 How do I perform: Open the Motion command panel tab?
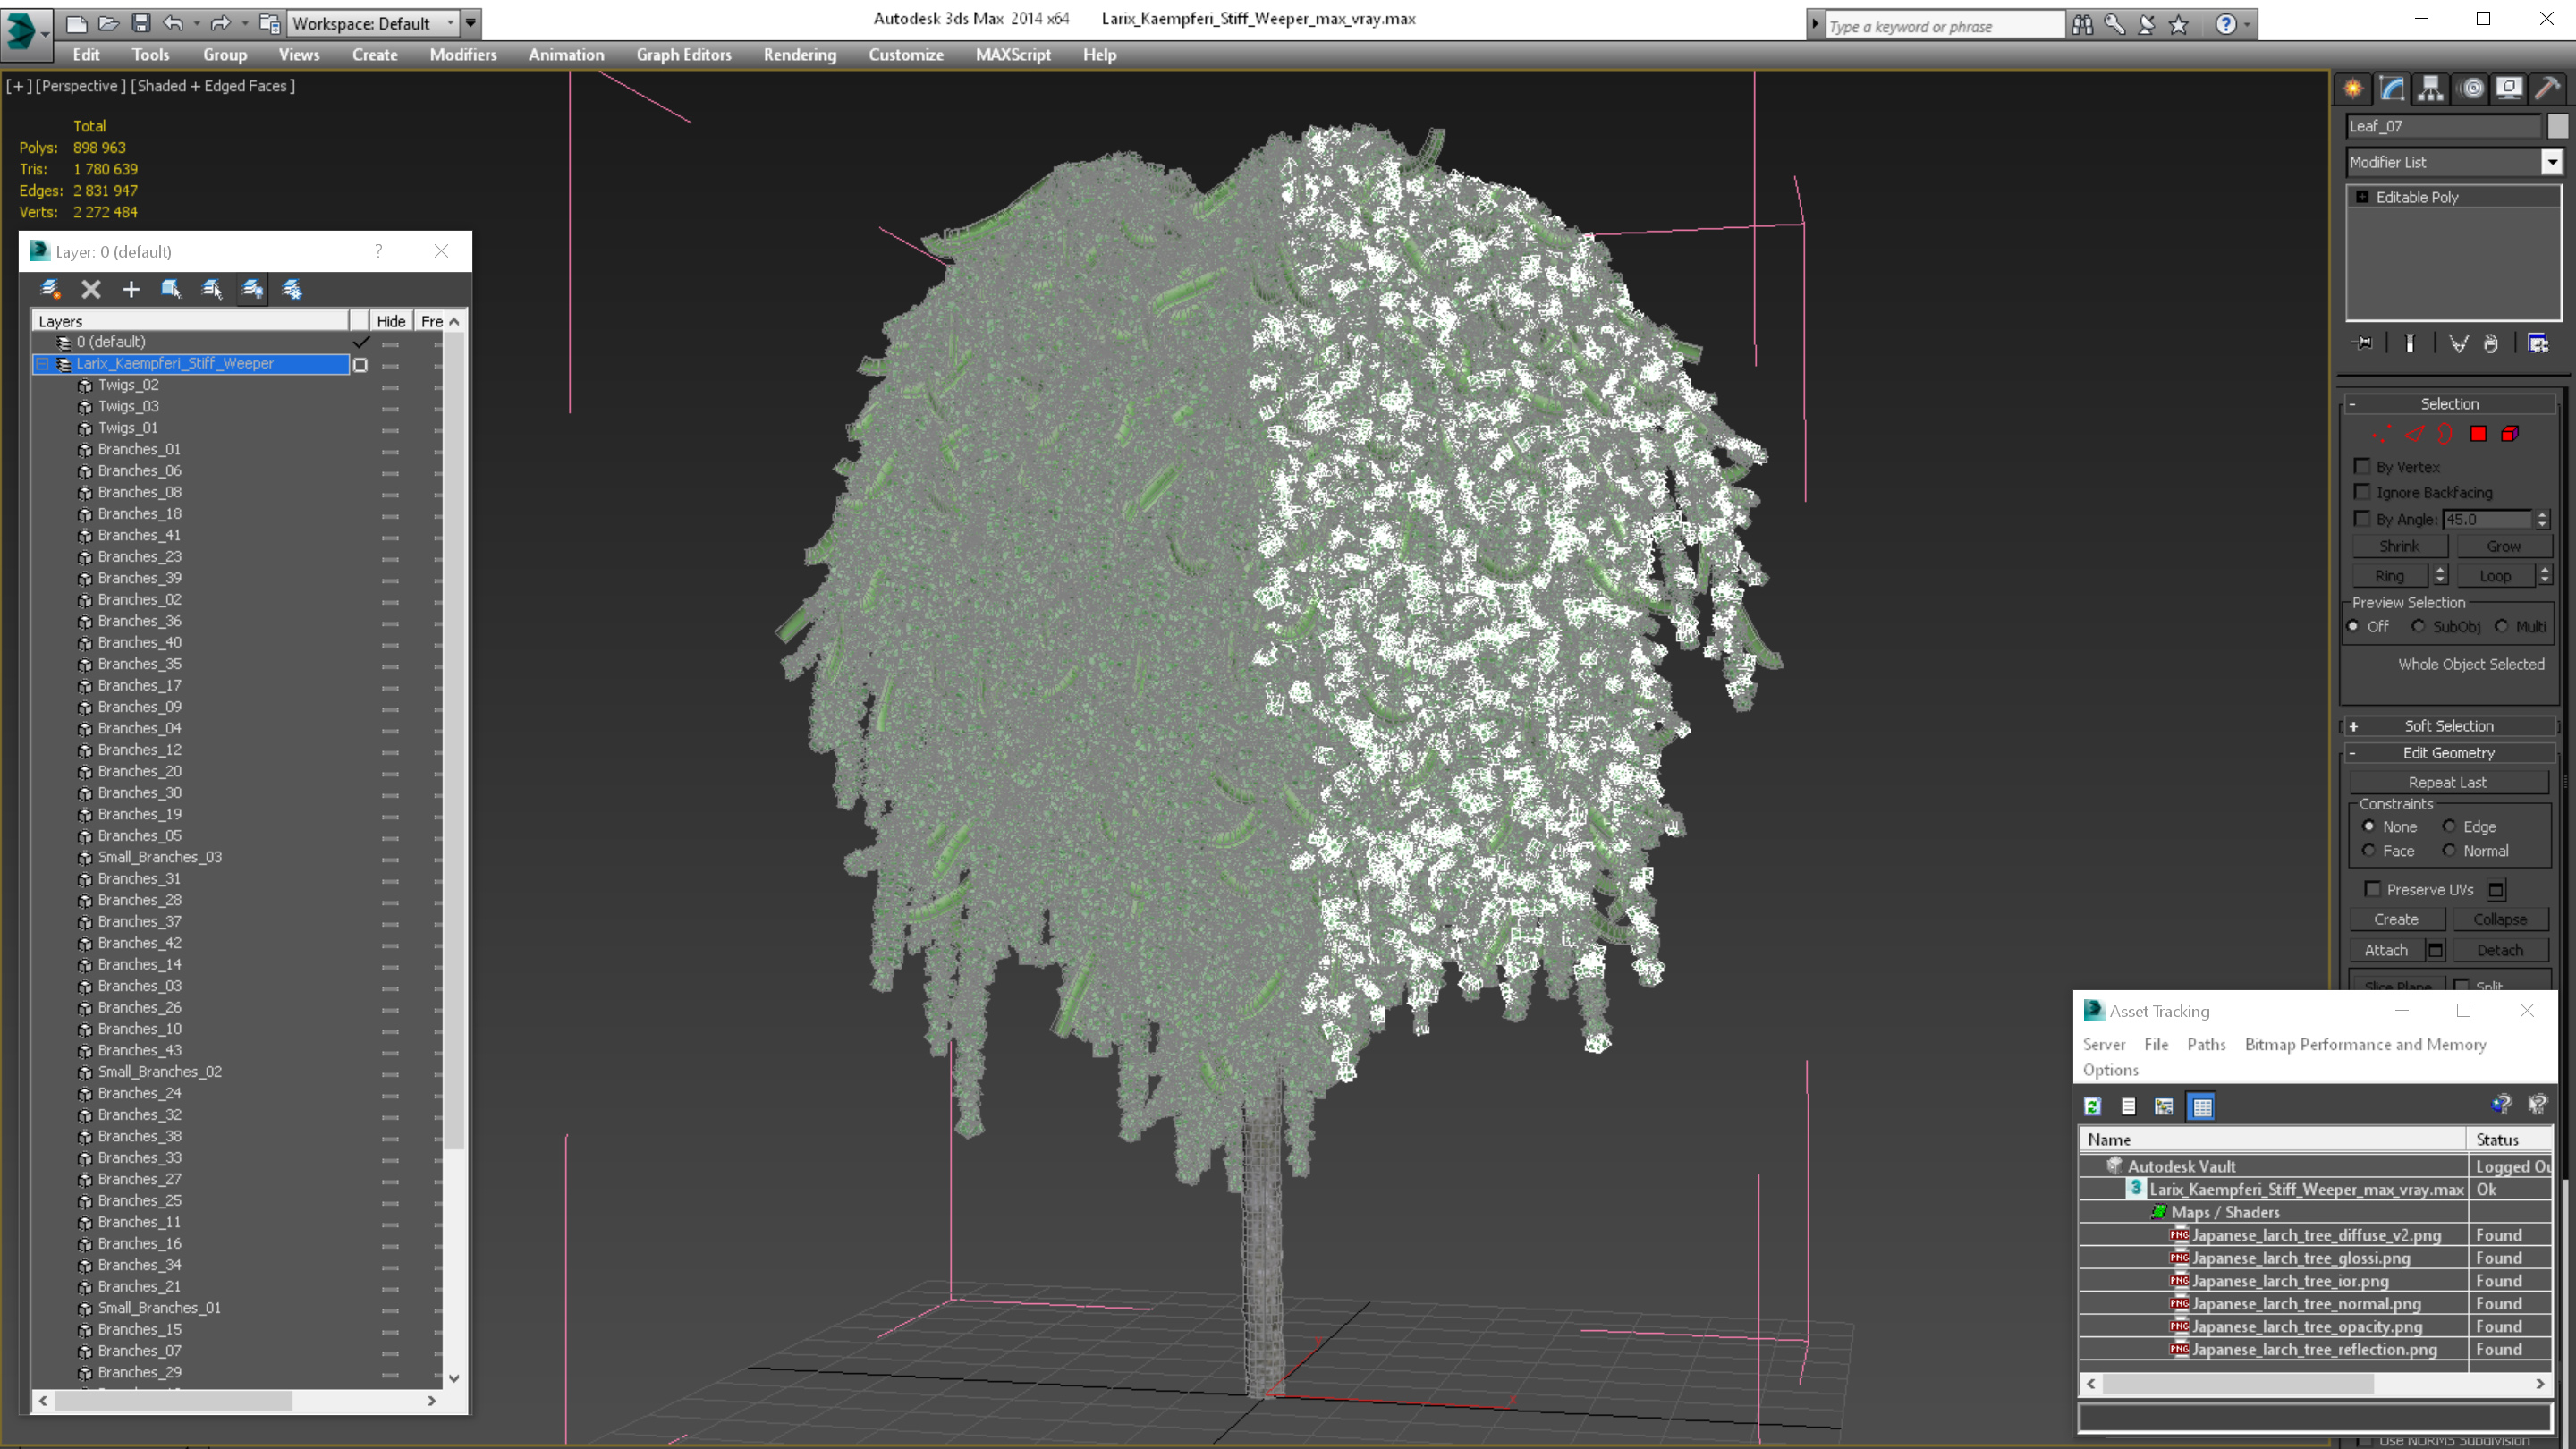pos(2471,89)
